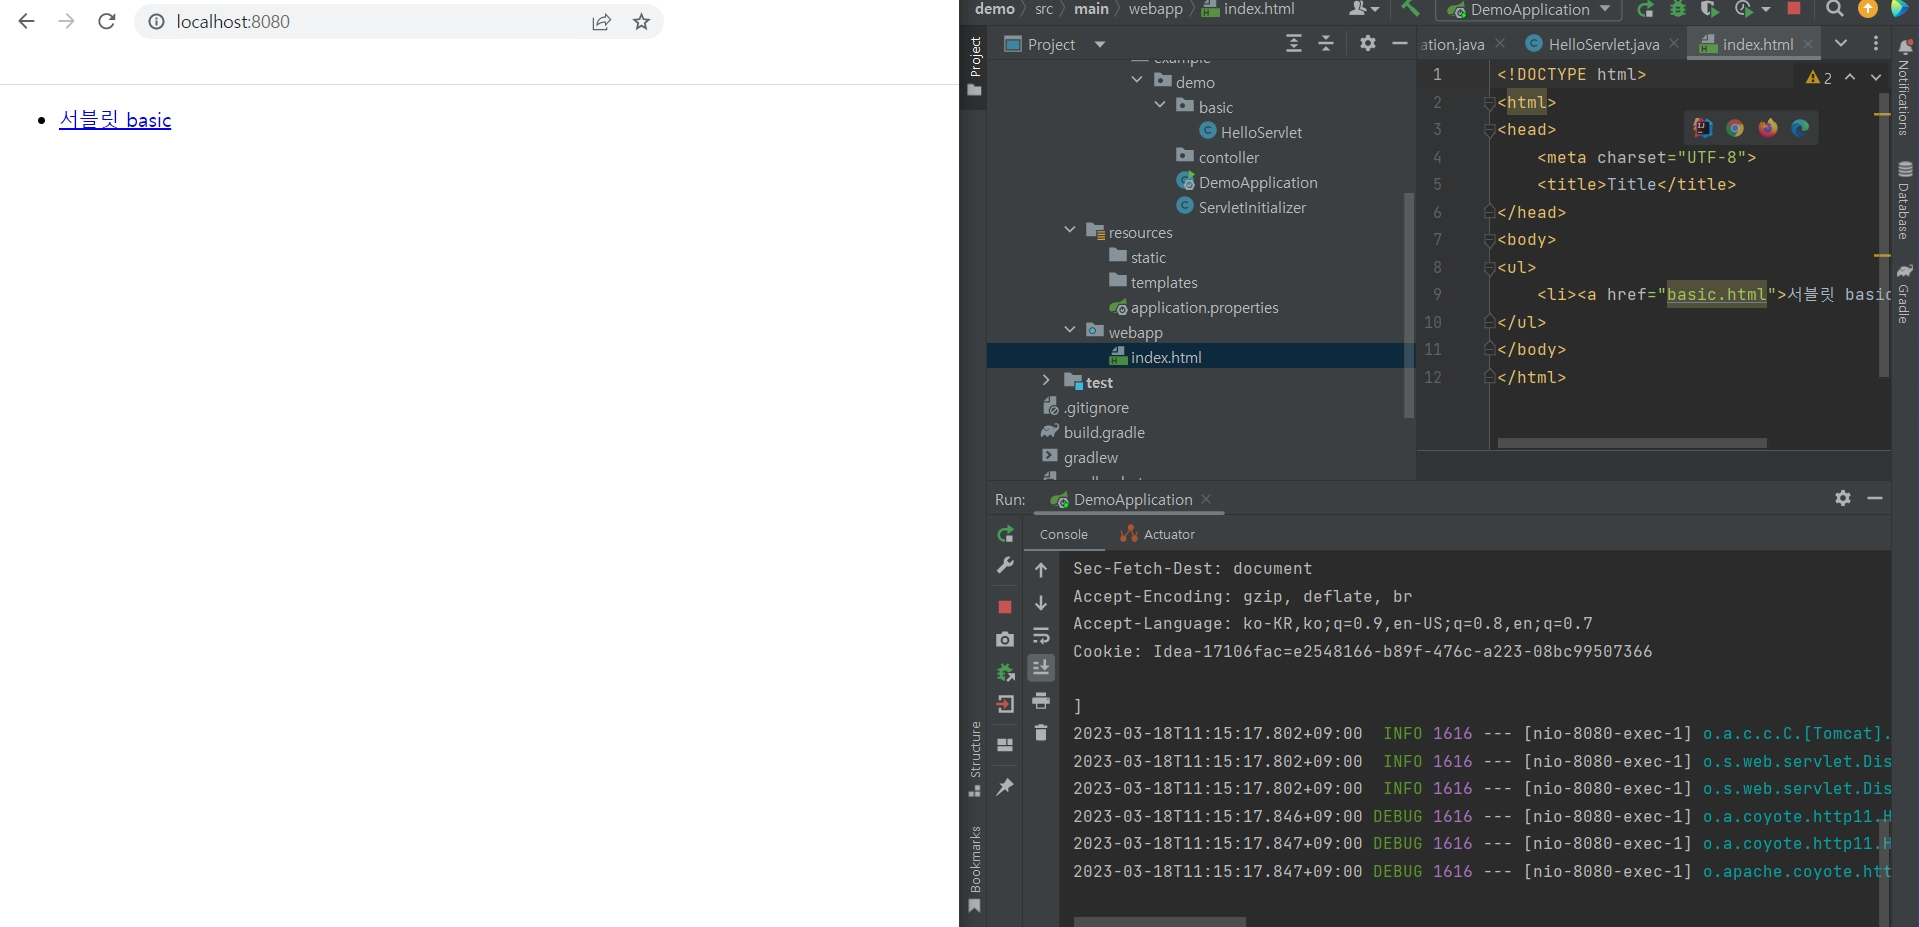Build project with the hammer icon
This screenshot has width=1919, height=927.
coord(1410,9)
